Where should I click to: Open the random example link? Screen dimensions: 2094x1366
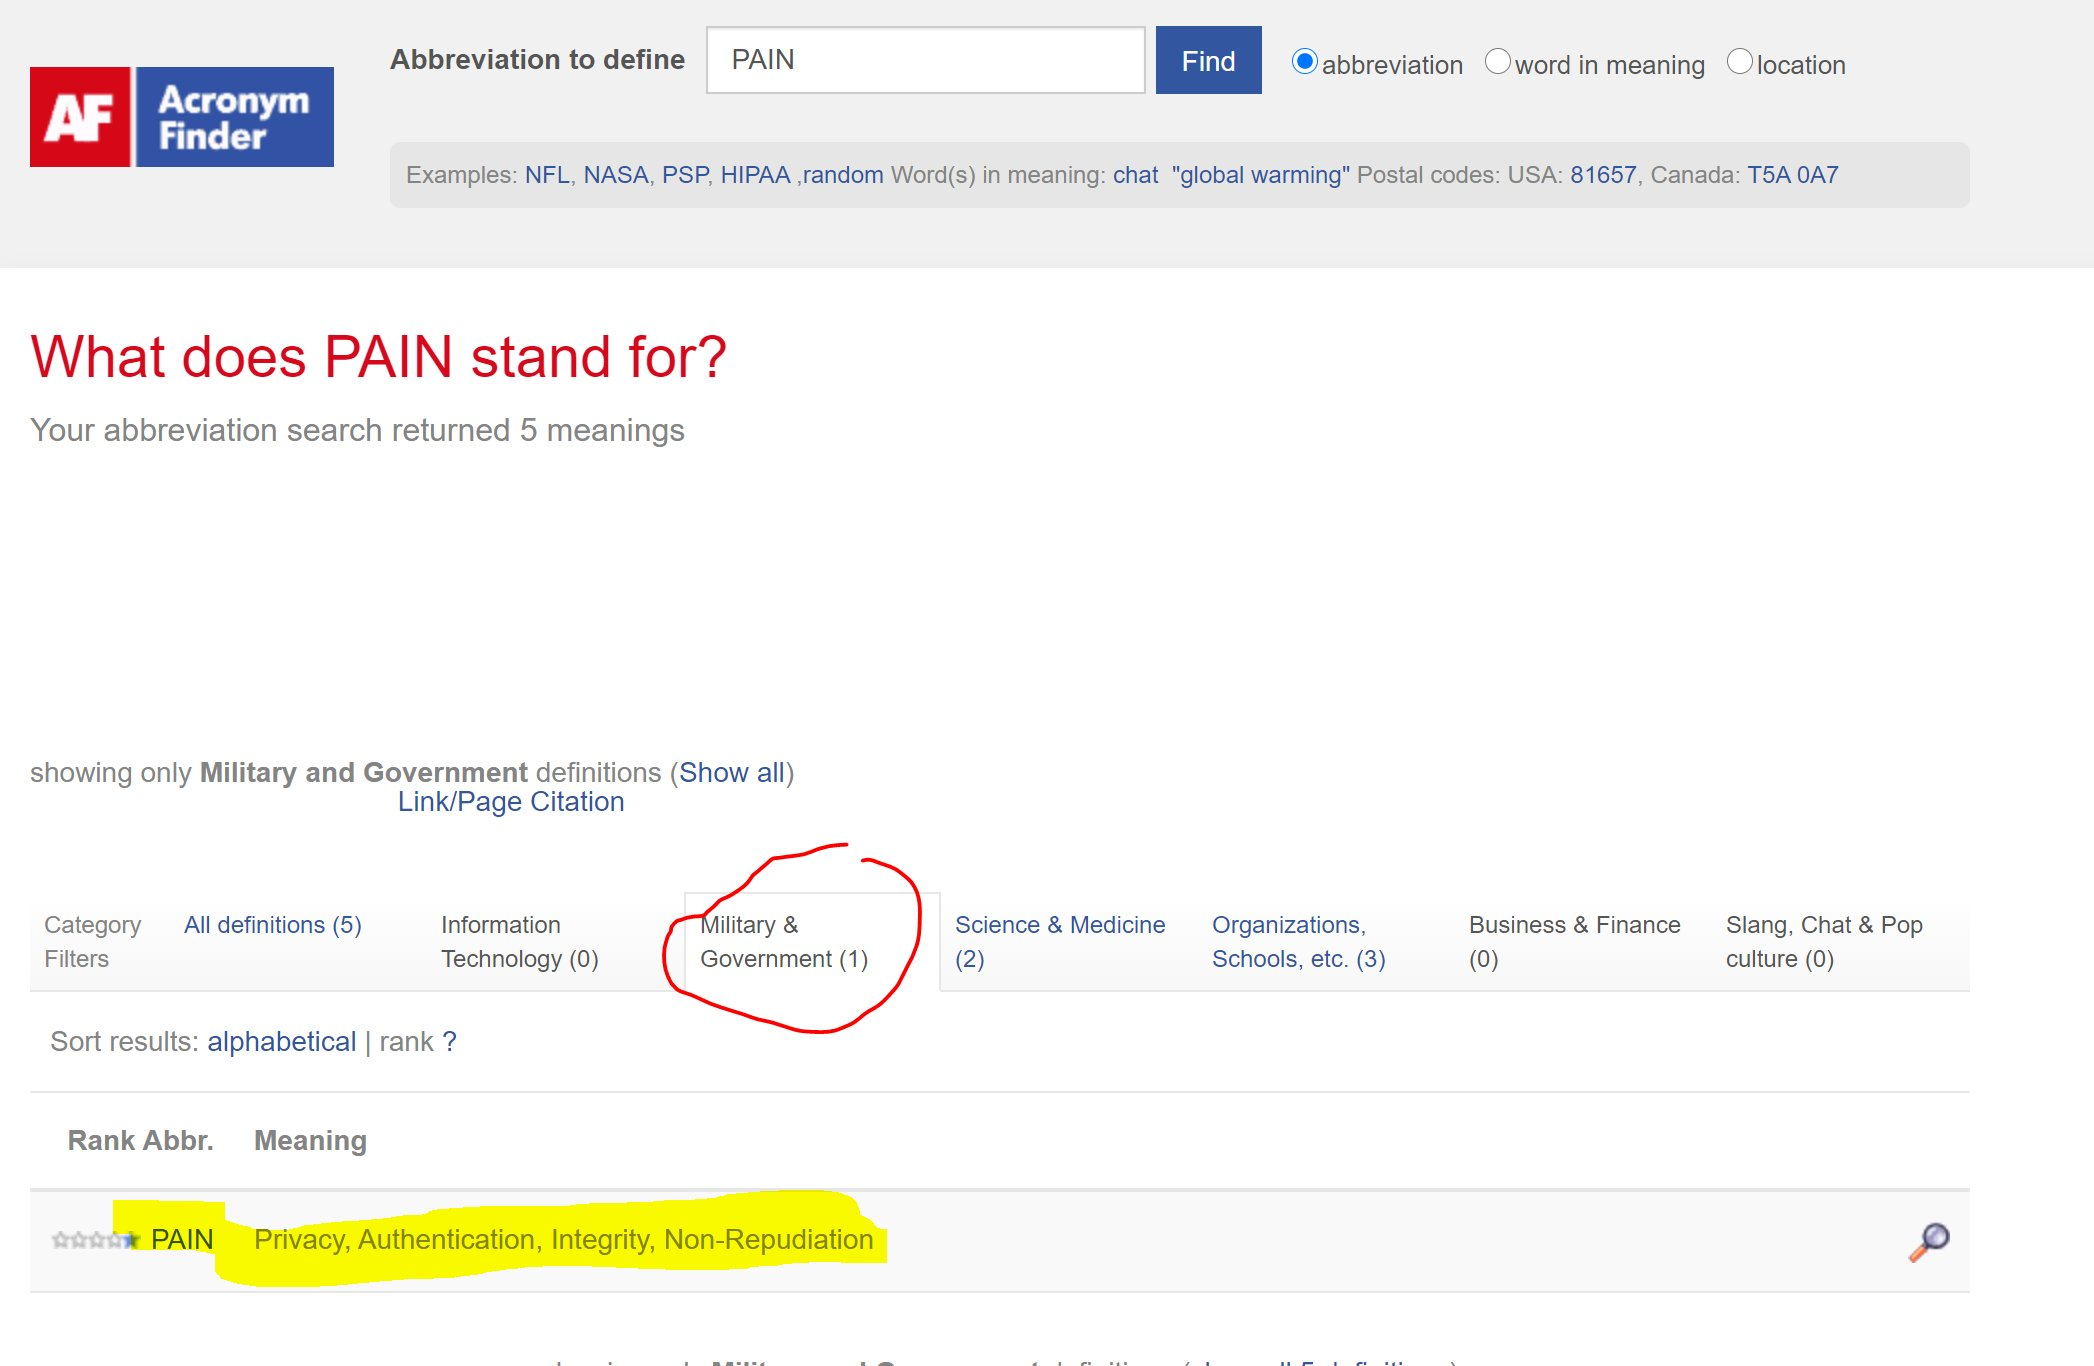click(x=843, y=175)
